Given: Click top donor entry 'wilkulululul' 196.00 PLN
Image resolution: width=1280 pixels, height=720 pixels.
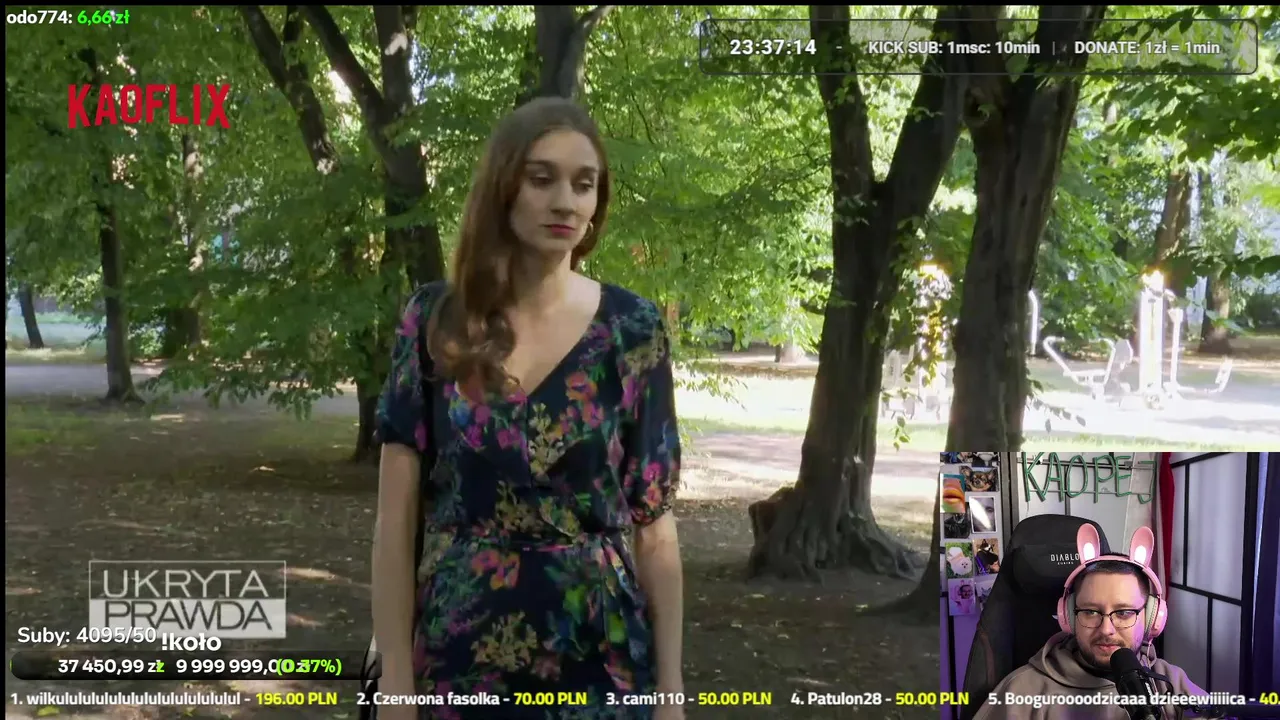Looking at the screenshot, I should tap(173, 699).
